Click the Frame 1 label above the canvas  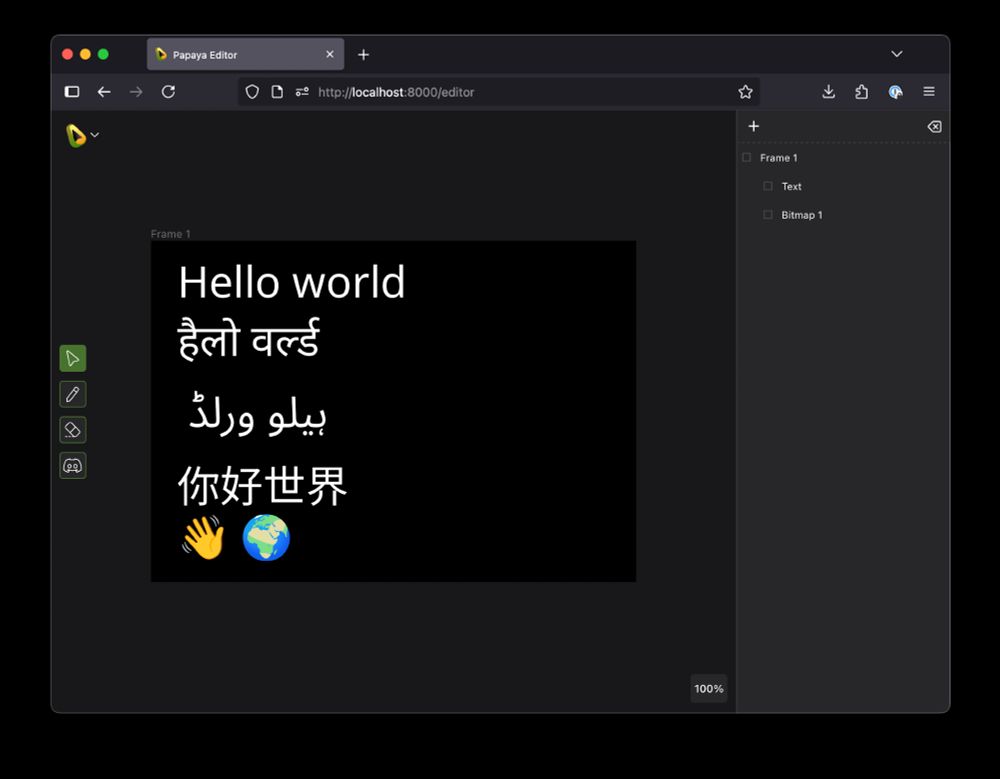tap(170, 234)
